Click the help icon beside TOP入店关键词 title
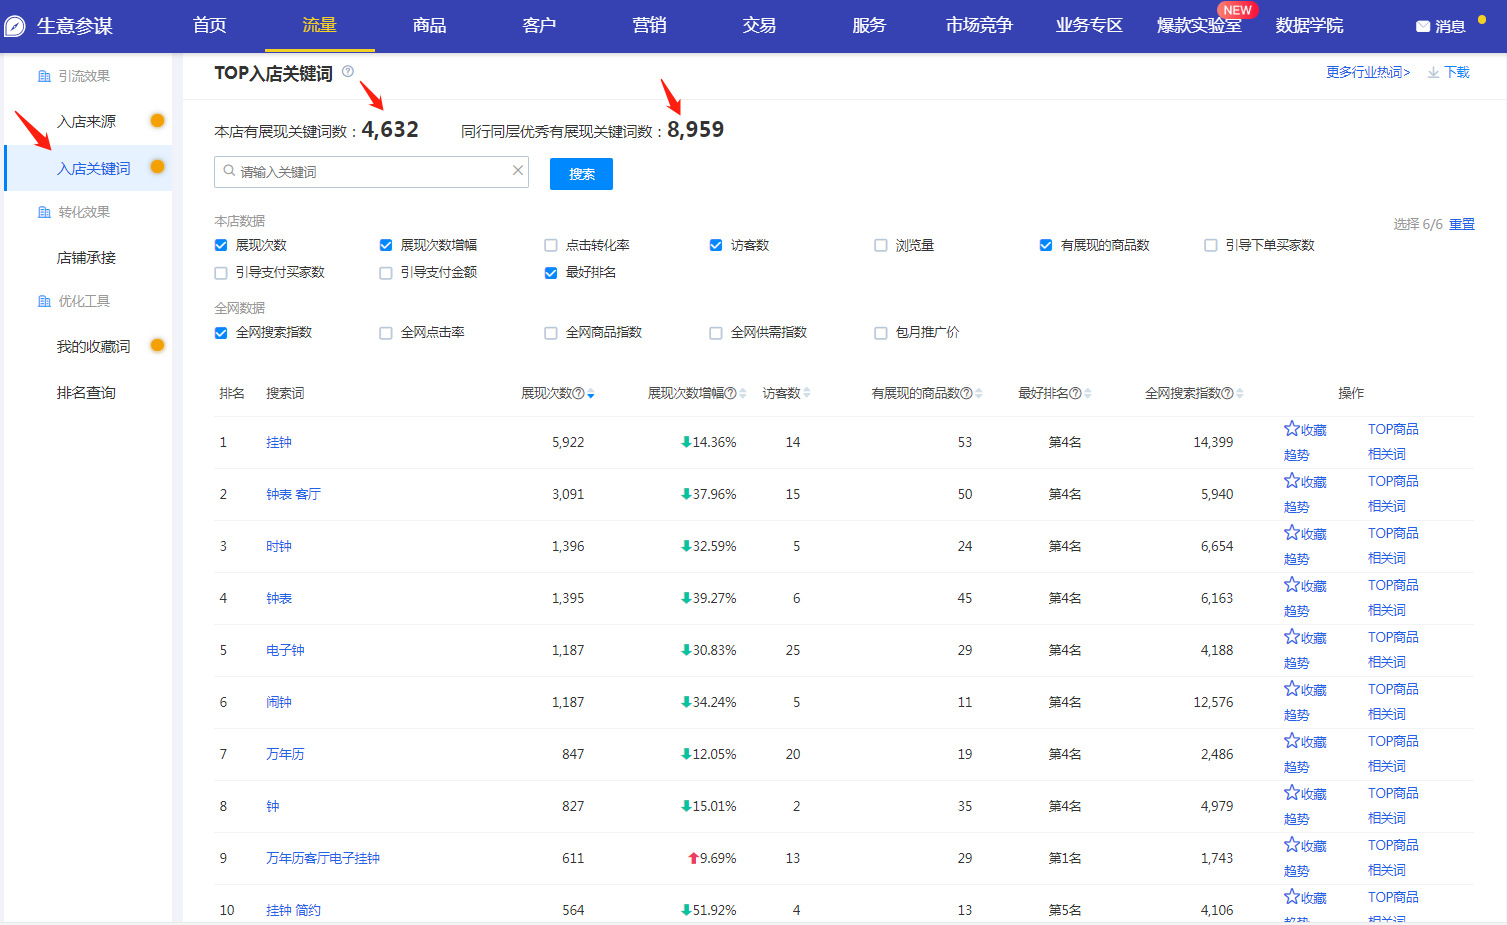 coord(348,71)
